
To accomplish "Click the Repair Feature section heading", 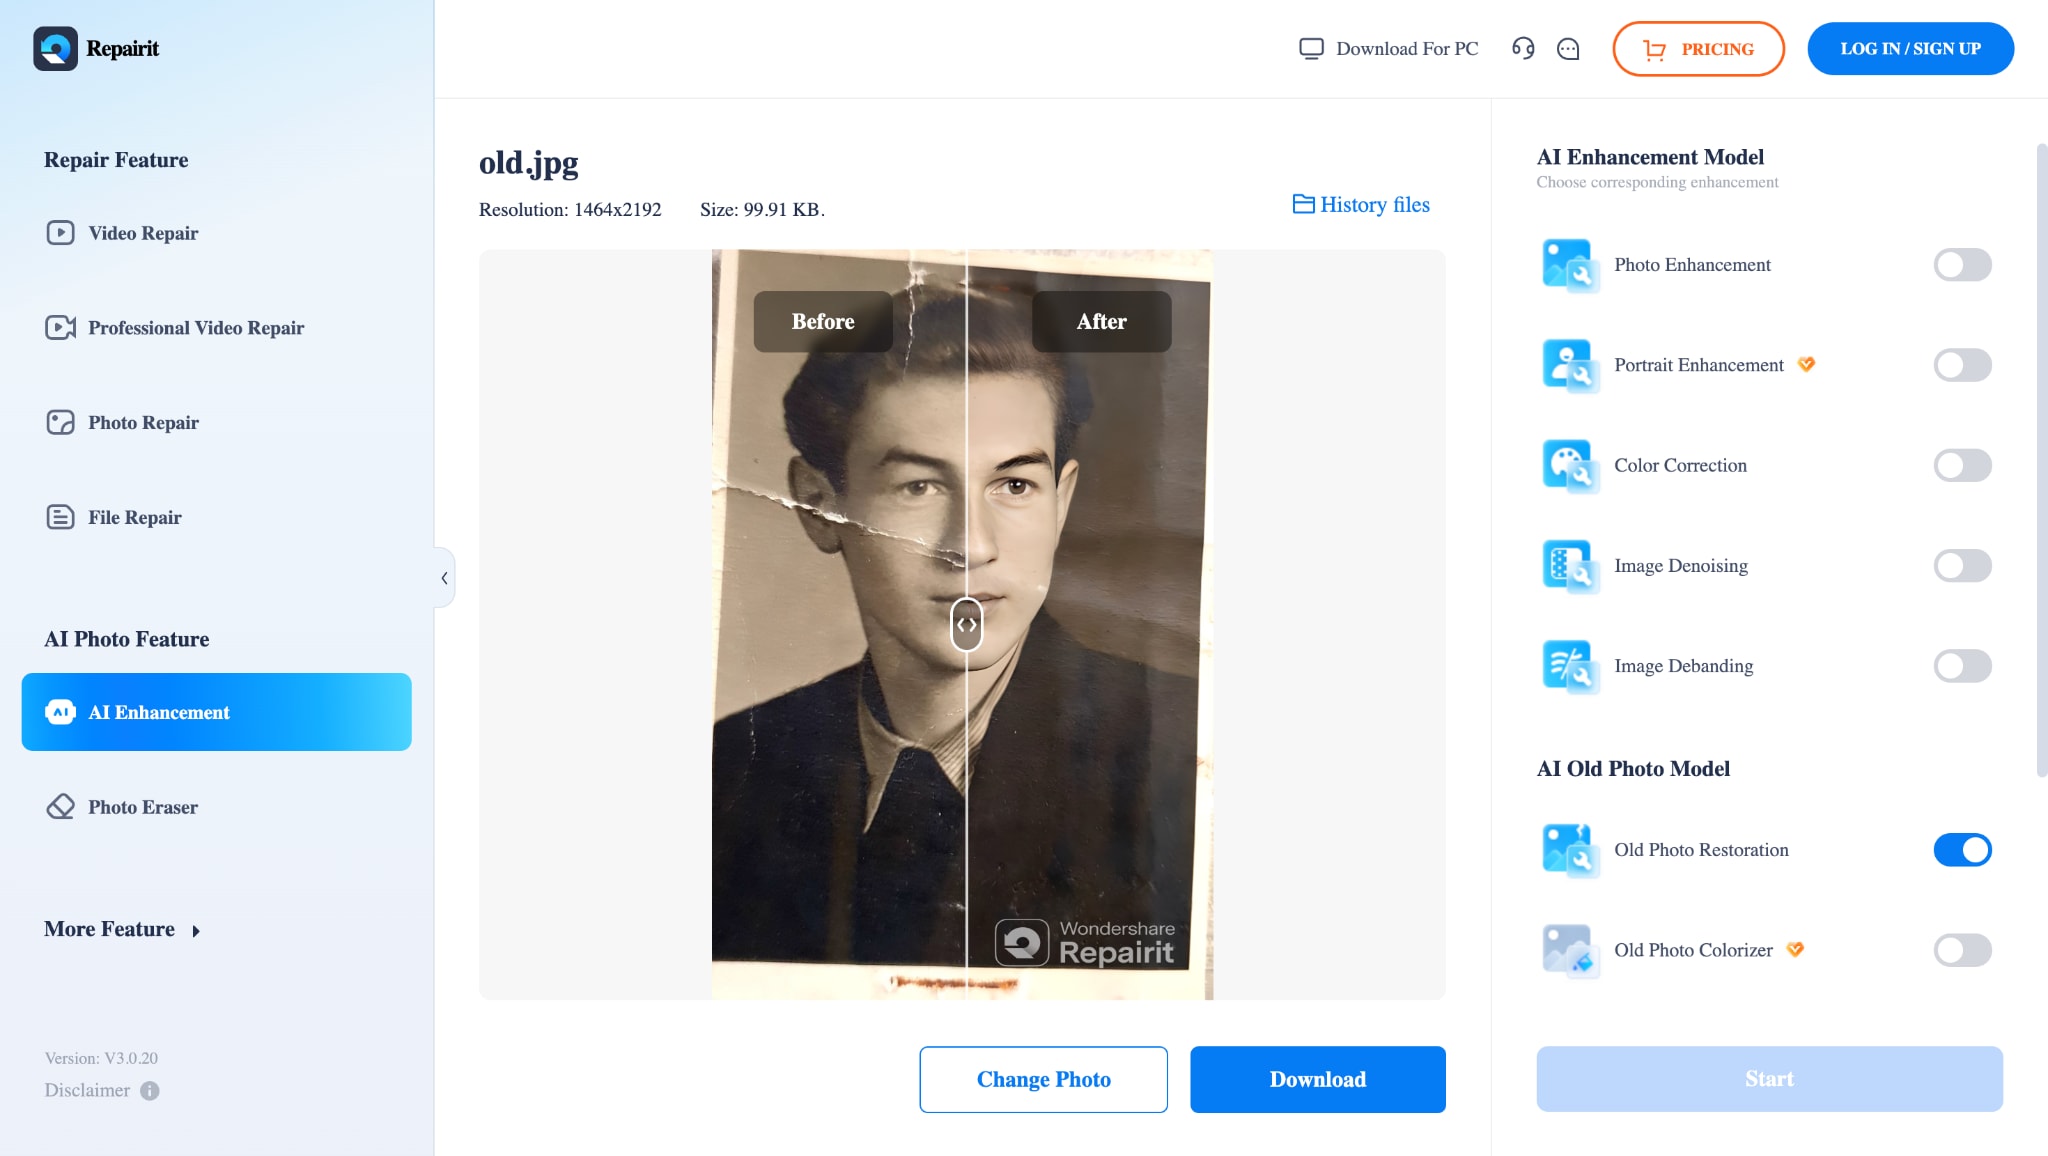I will click(116, 160).
